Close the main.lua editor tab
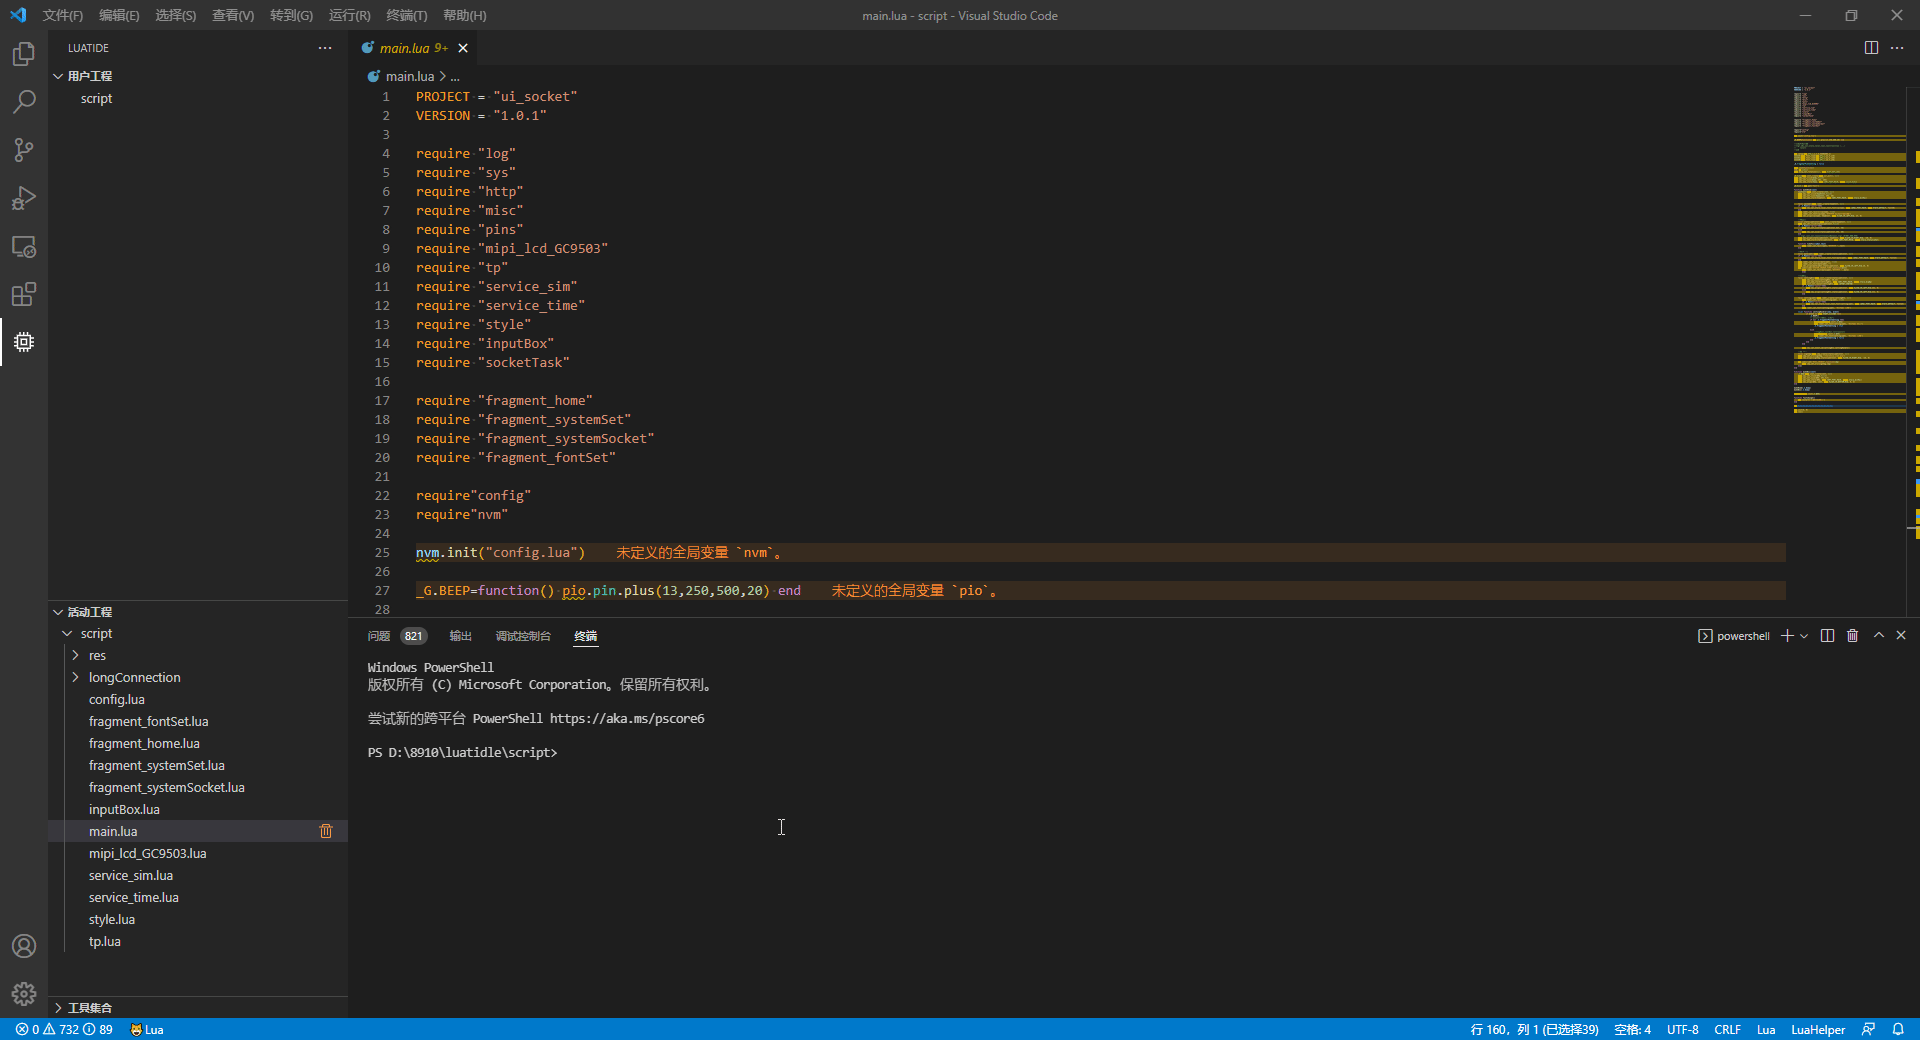 click(x=463, y=48)
